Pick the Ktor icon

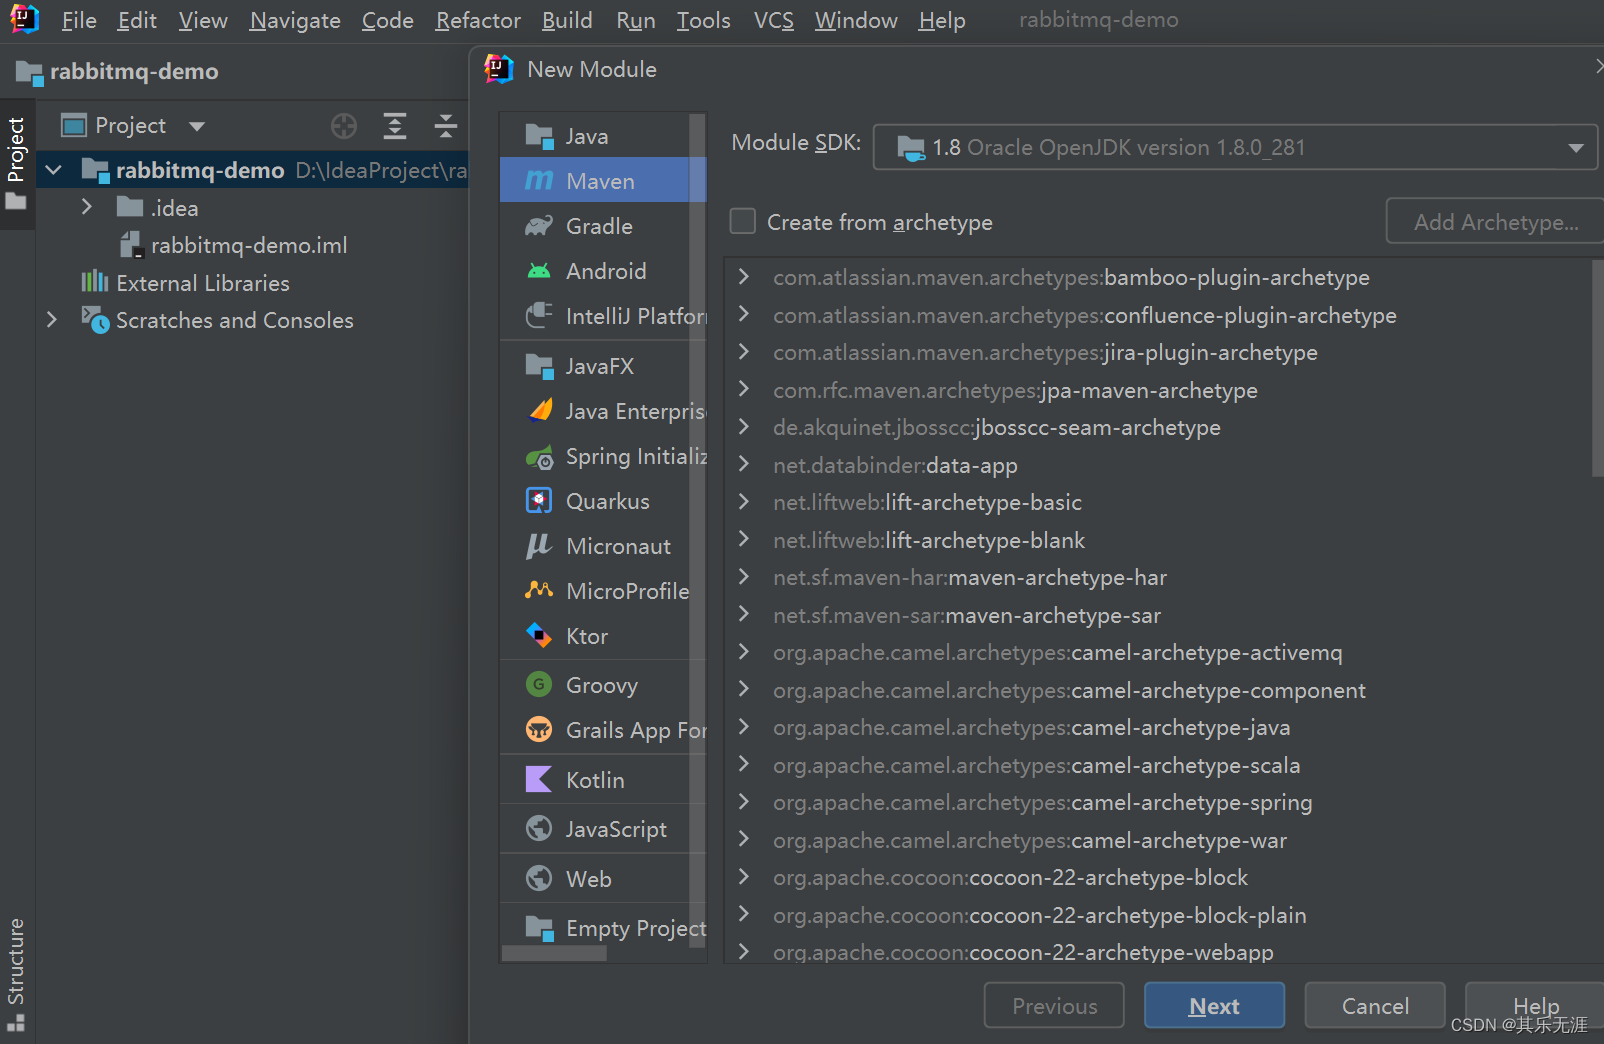click(x=539, y=635)
